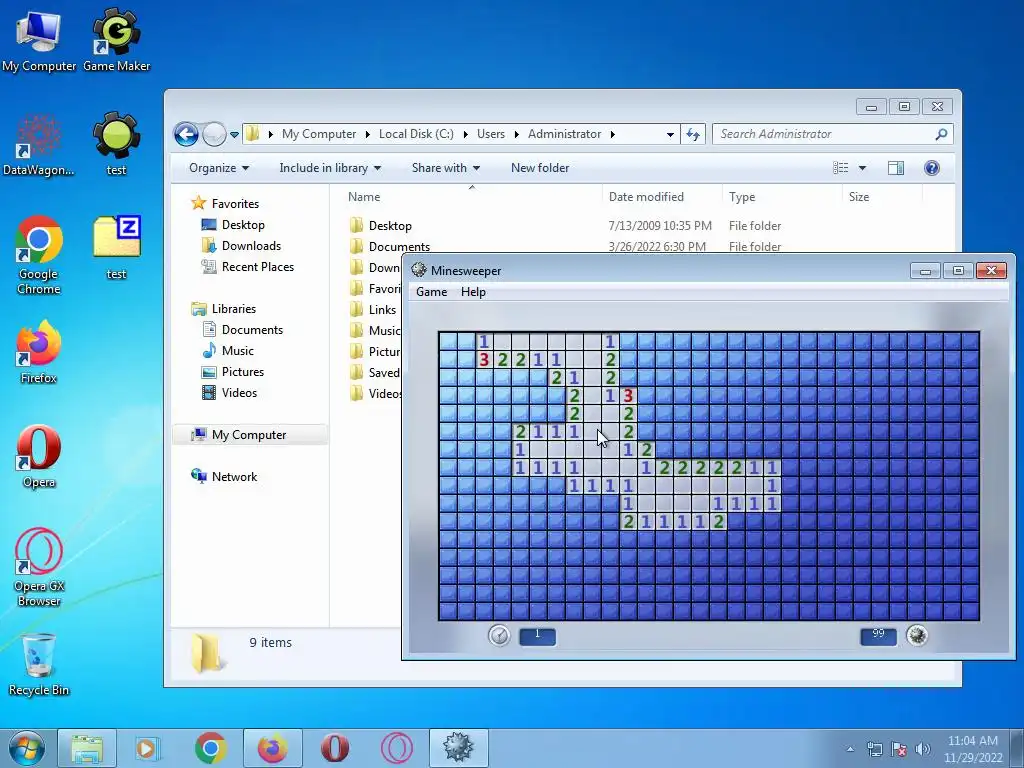Open the Game Maker desktop shortcut
The image size is (1024, 768).
click(x=116, y=40)
